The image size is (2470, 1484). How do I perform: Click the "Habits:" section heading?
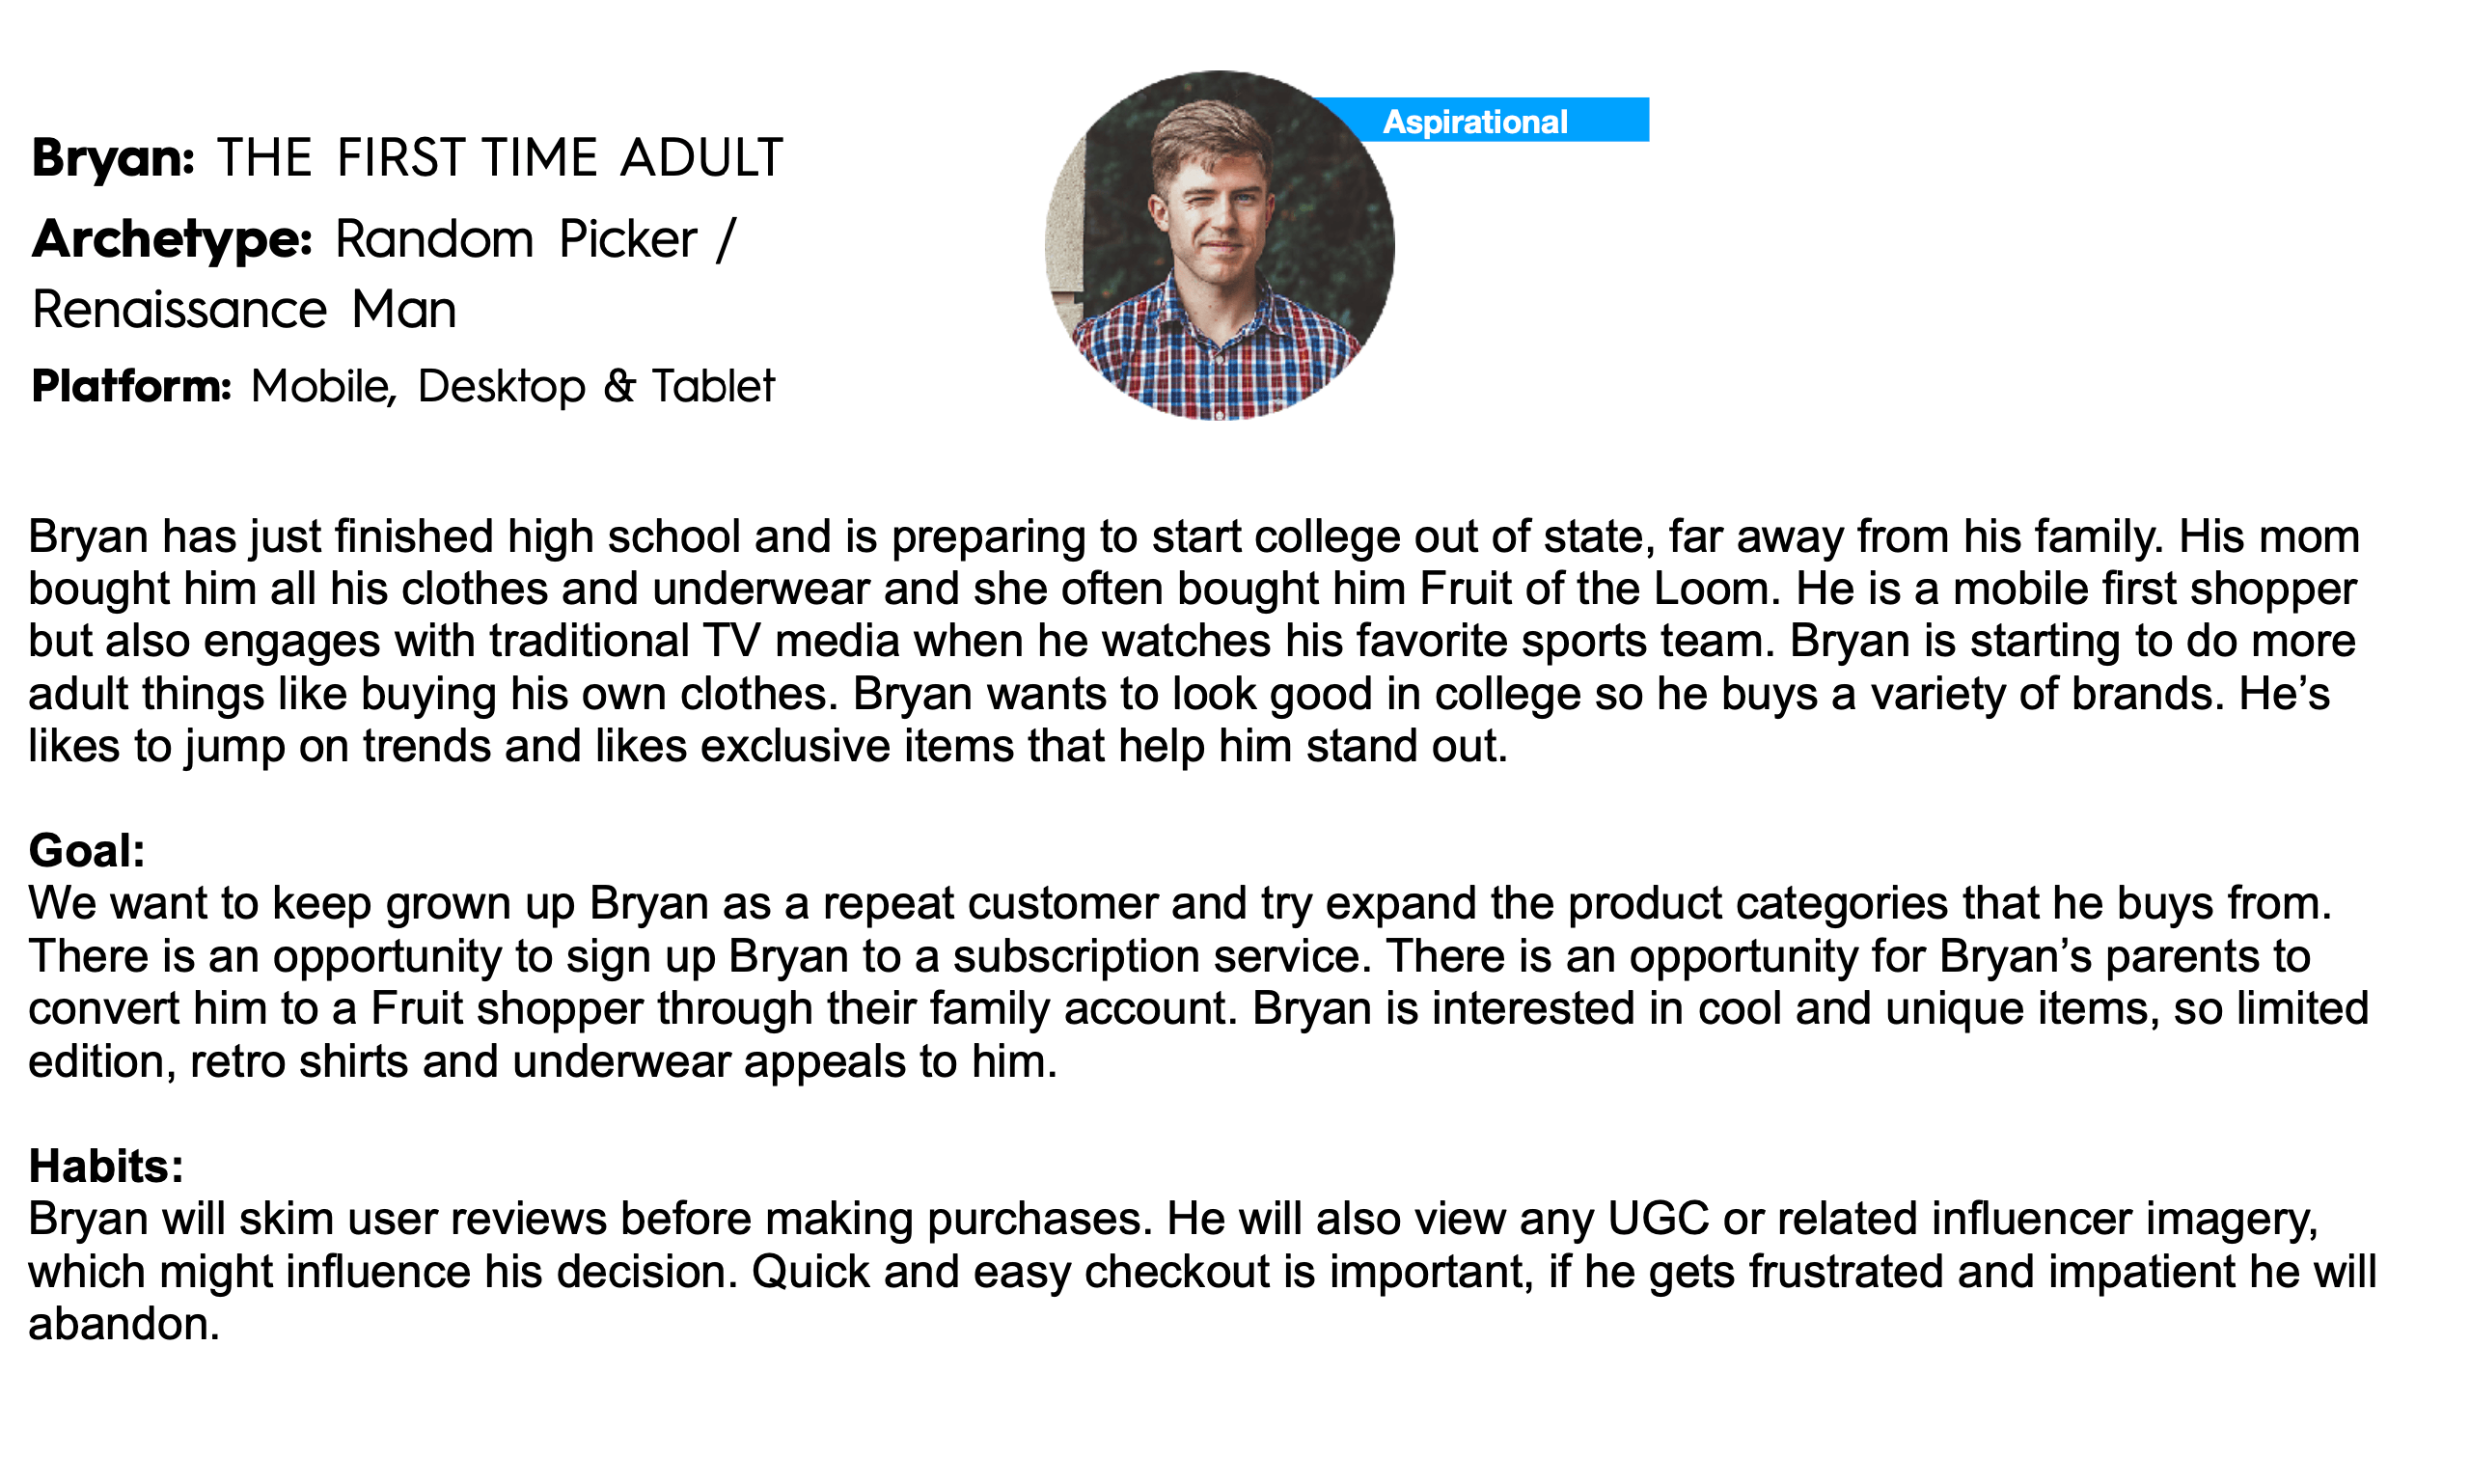106,1166
